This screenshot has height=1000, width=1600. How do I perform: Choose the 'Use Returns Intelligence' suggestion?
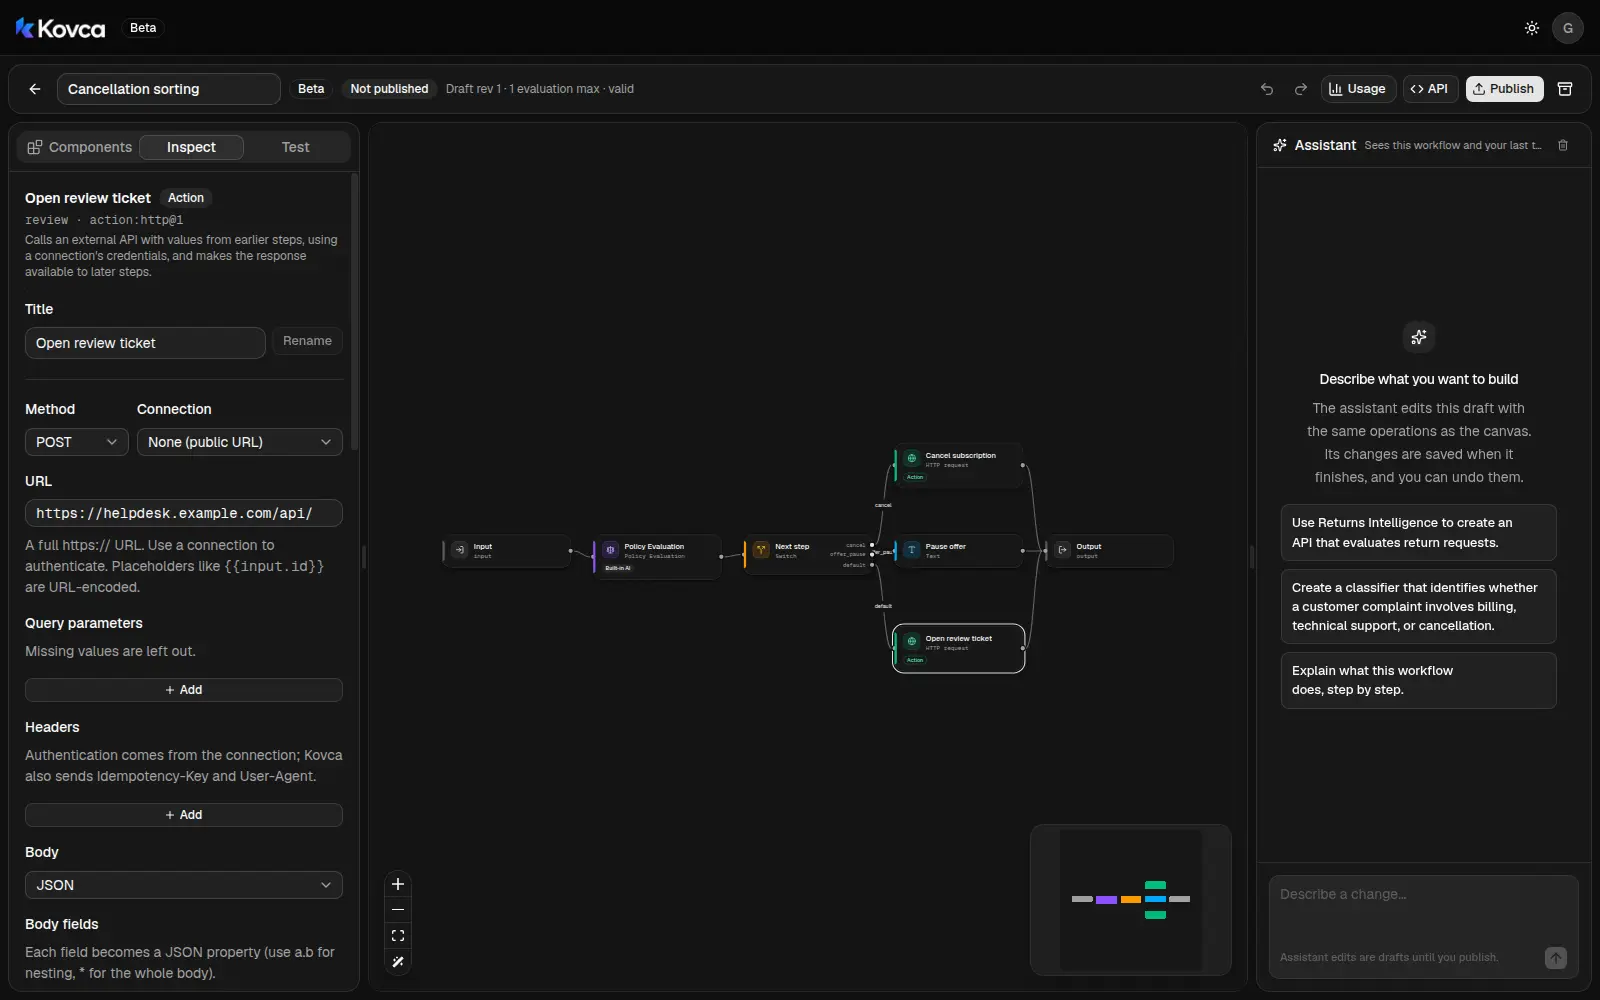coord(1418,533)
